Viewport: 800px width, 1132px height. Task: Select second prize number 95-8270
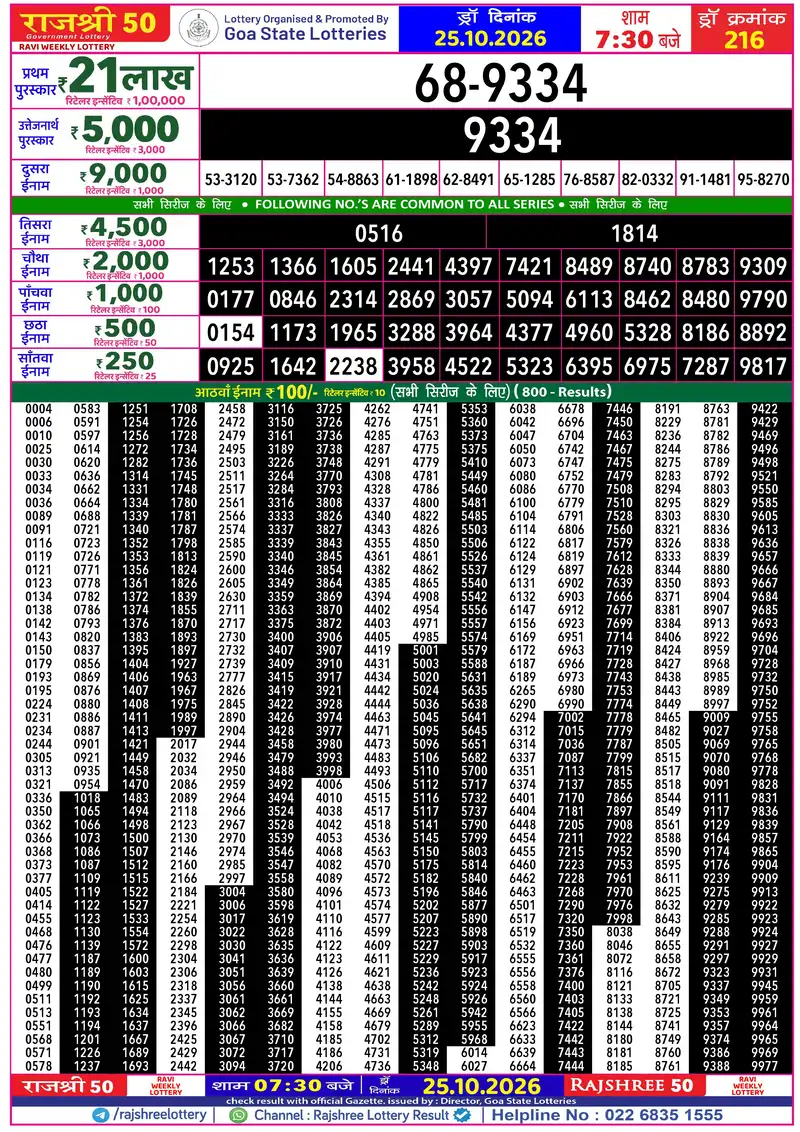(763, 179)
